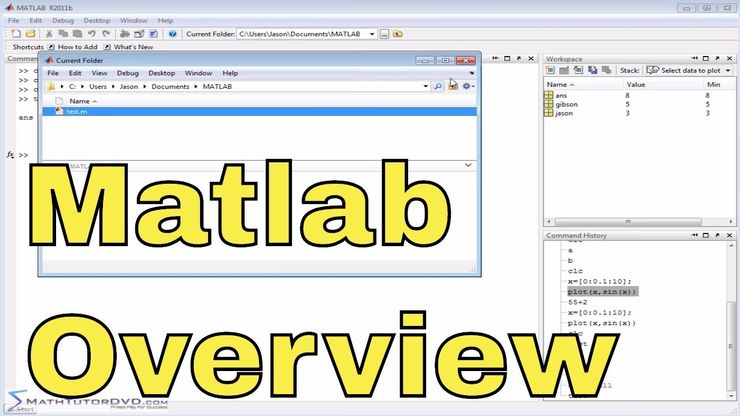Click the What's New shortcut link

coord(132,47)
